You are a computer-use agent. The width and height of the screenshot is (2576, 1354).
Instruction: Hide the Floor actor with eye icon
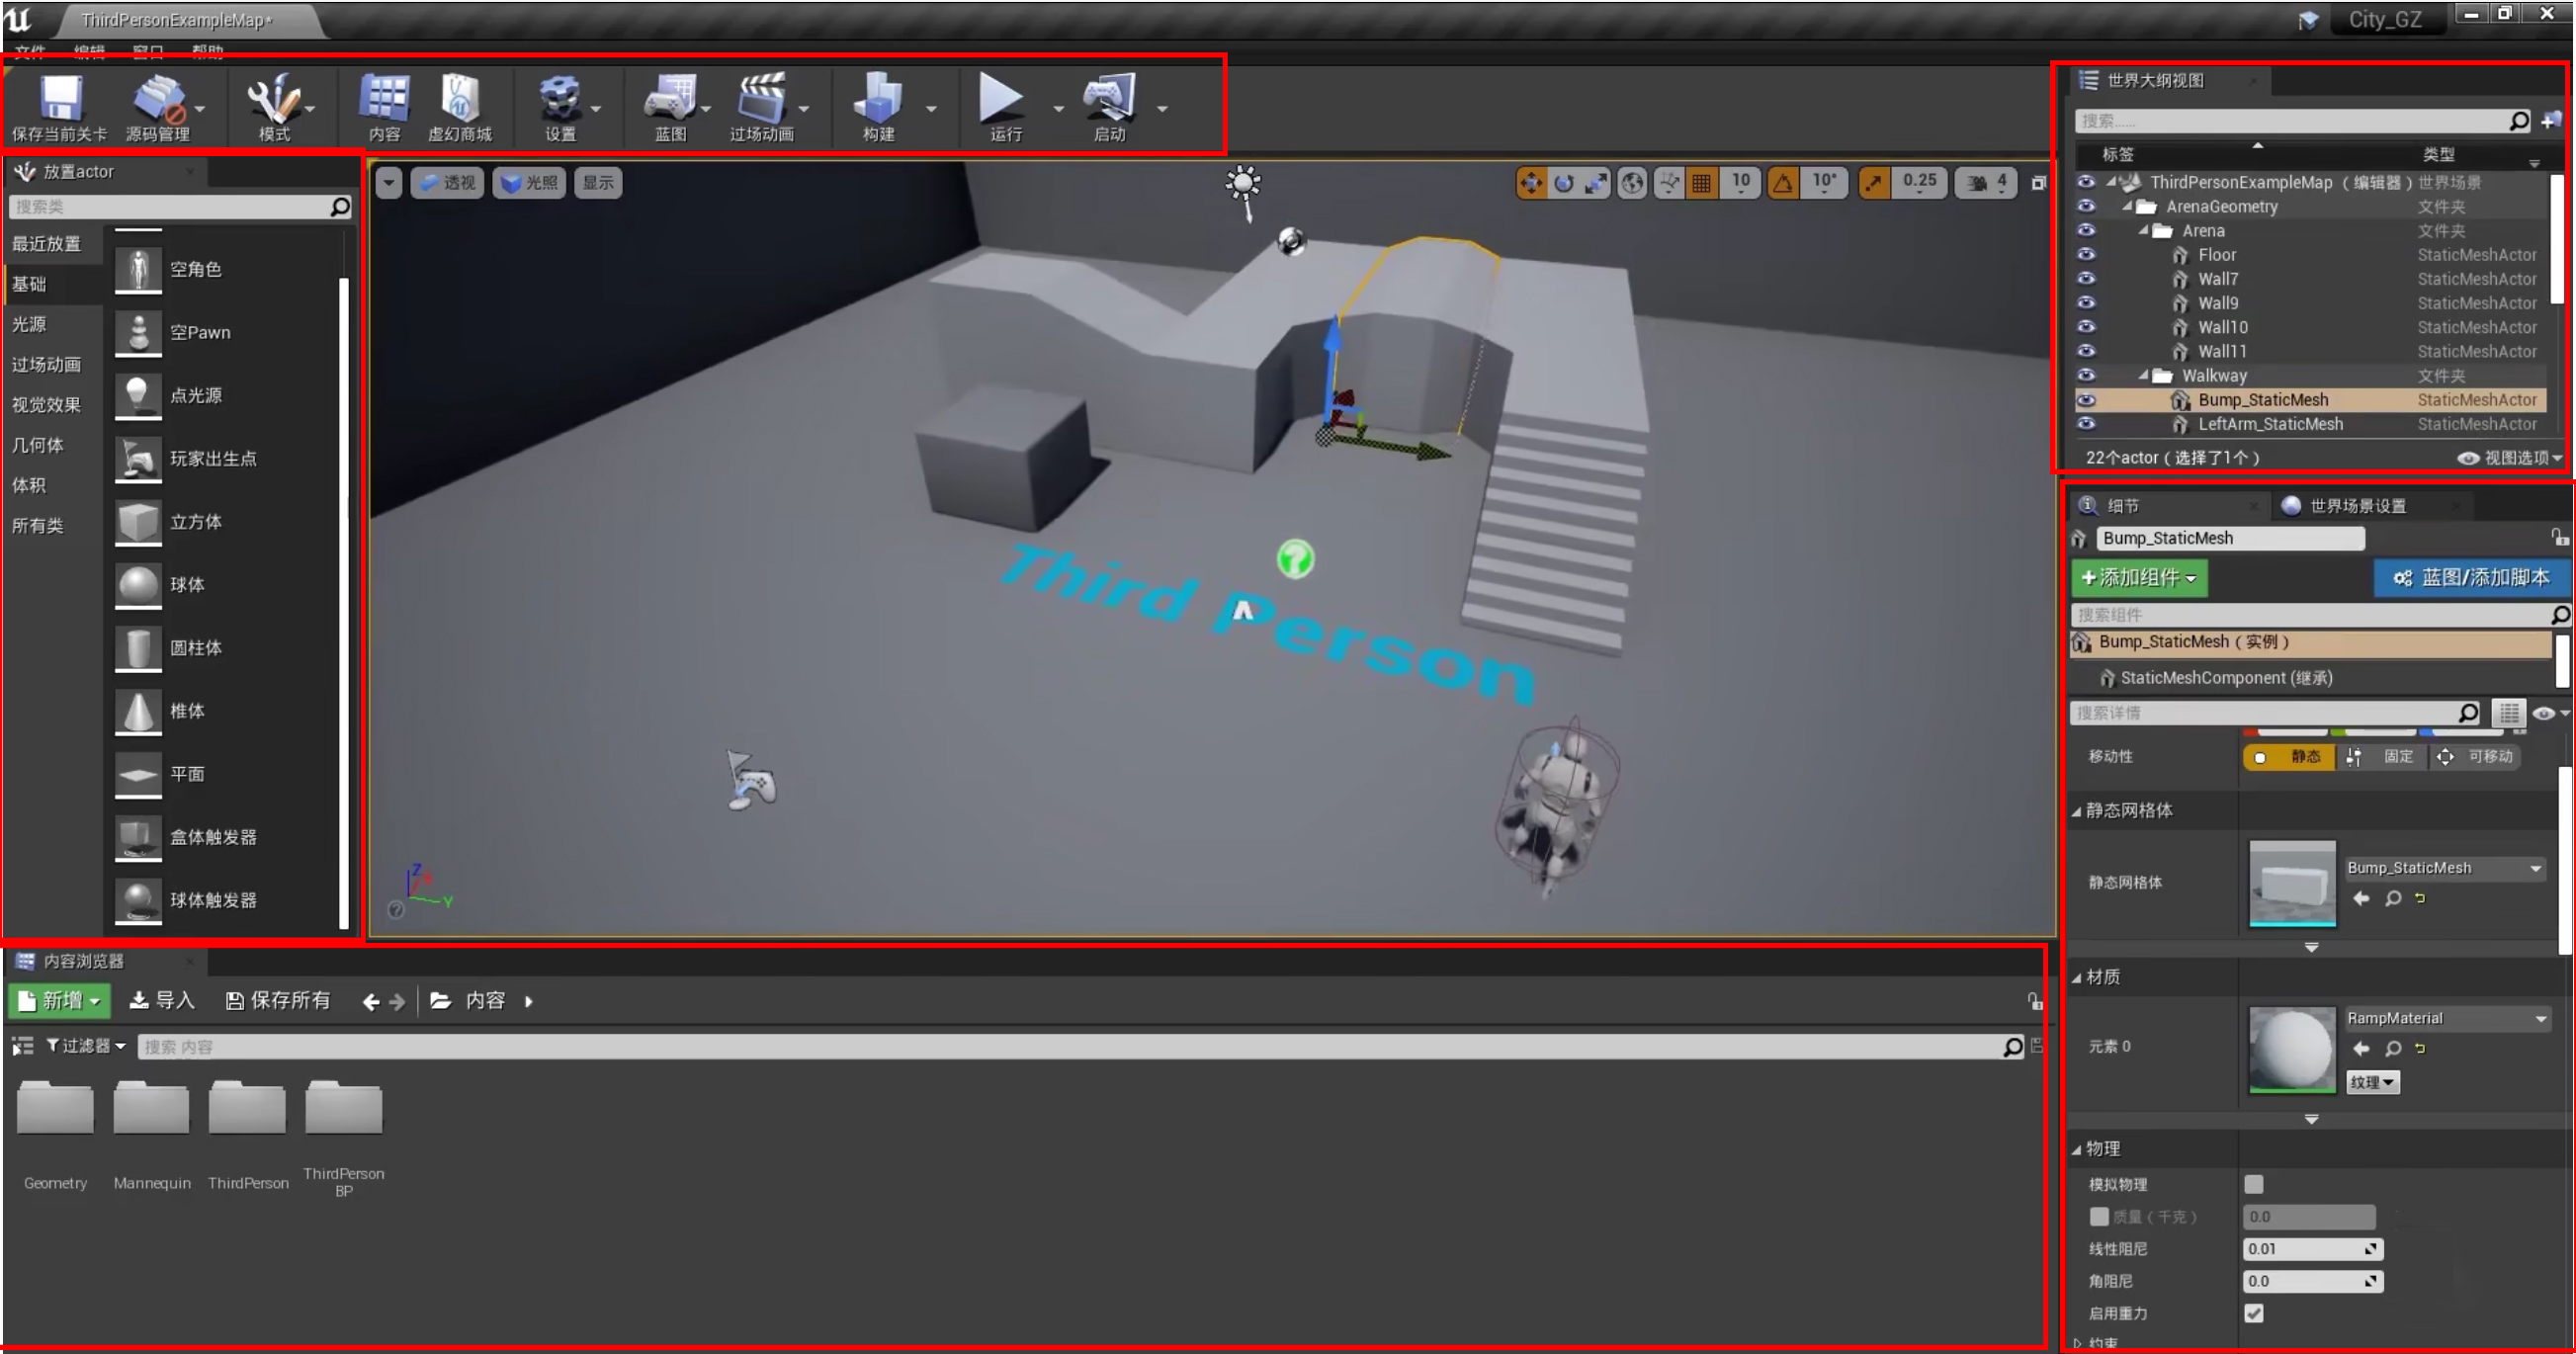2086,255
